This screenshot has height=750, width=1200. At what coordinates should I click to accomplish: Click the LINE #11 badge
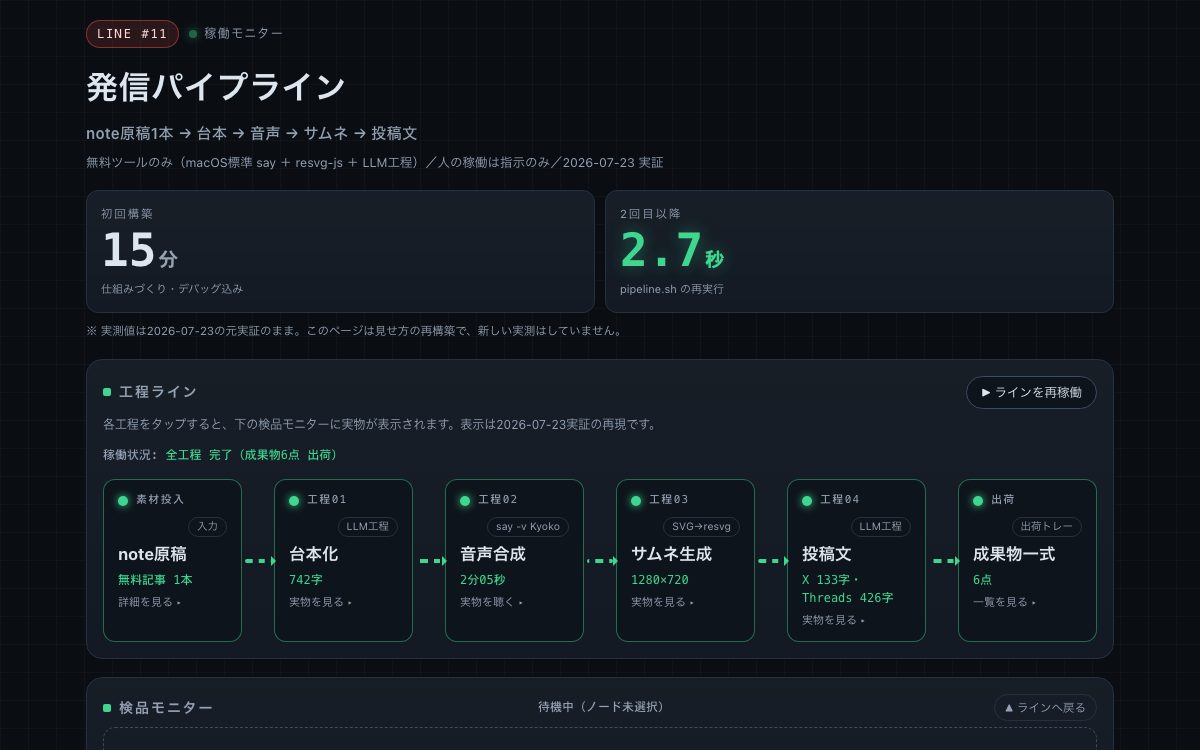pos(132,33)
